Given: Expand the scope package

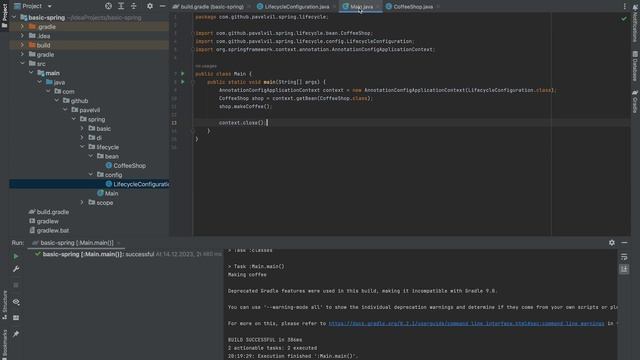Looking at the screenshot, I should (82, 202).
